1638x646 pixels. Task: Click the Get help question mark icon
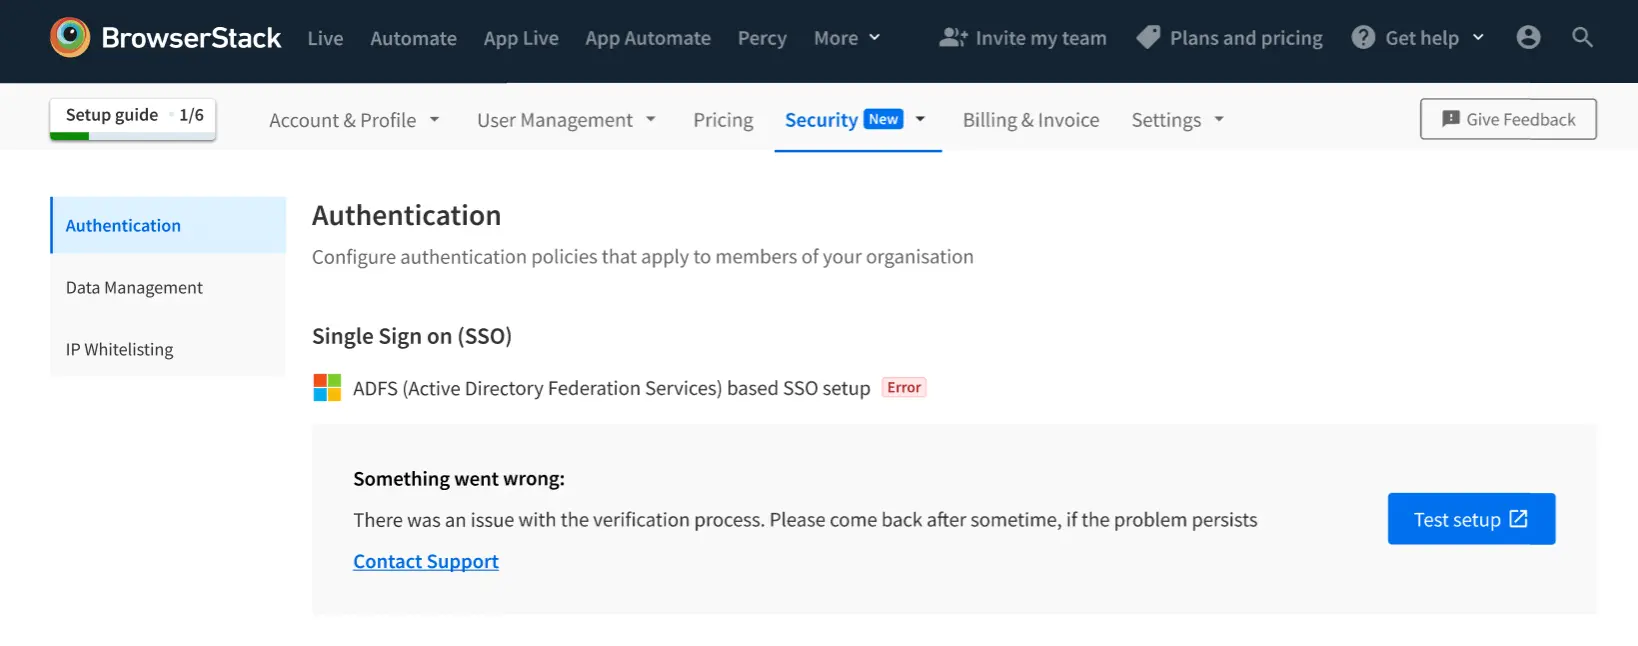tap(1363, 38)
